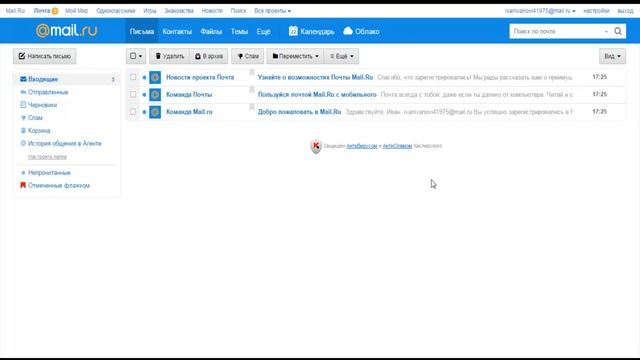Flag the Команда Почты message
Screen dimensions: 640x360
point(252,90)
